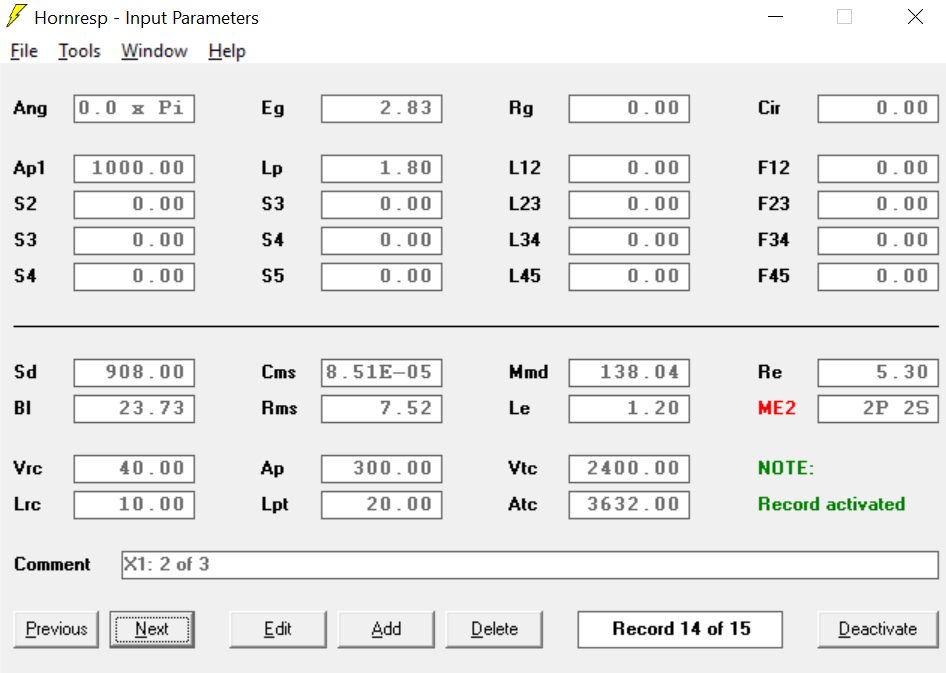Click the Vrc parameter label

click(28, 468)
